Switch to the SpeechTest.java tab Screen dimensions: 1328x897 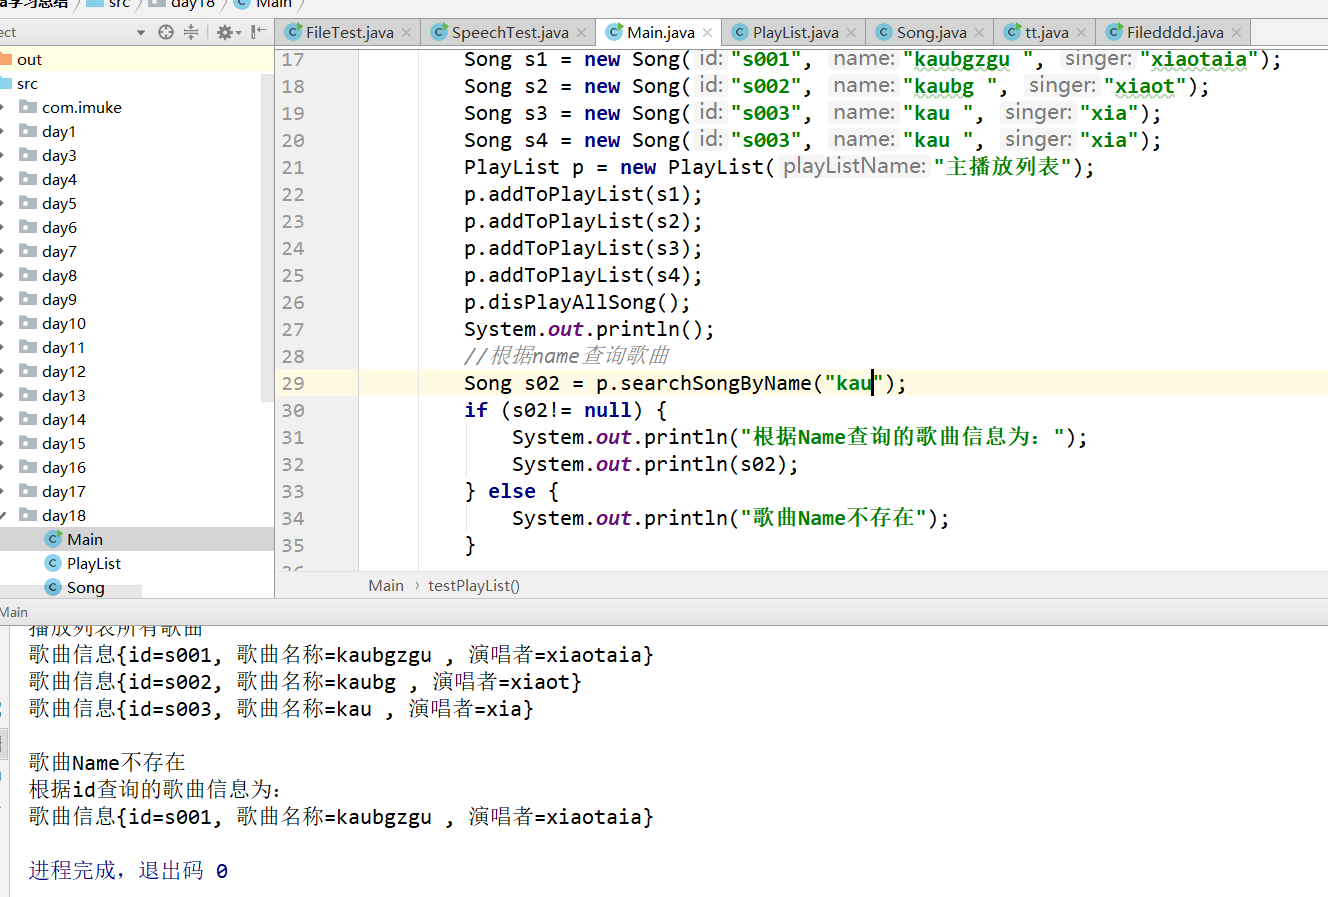tap(510, 32)
